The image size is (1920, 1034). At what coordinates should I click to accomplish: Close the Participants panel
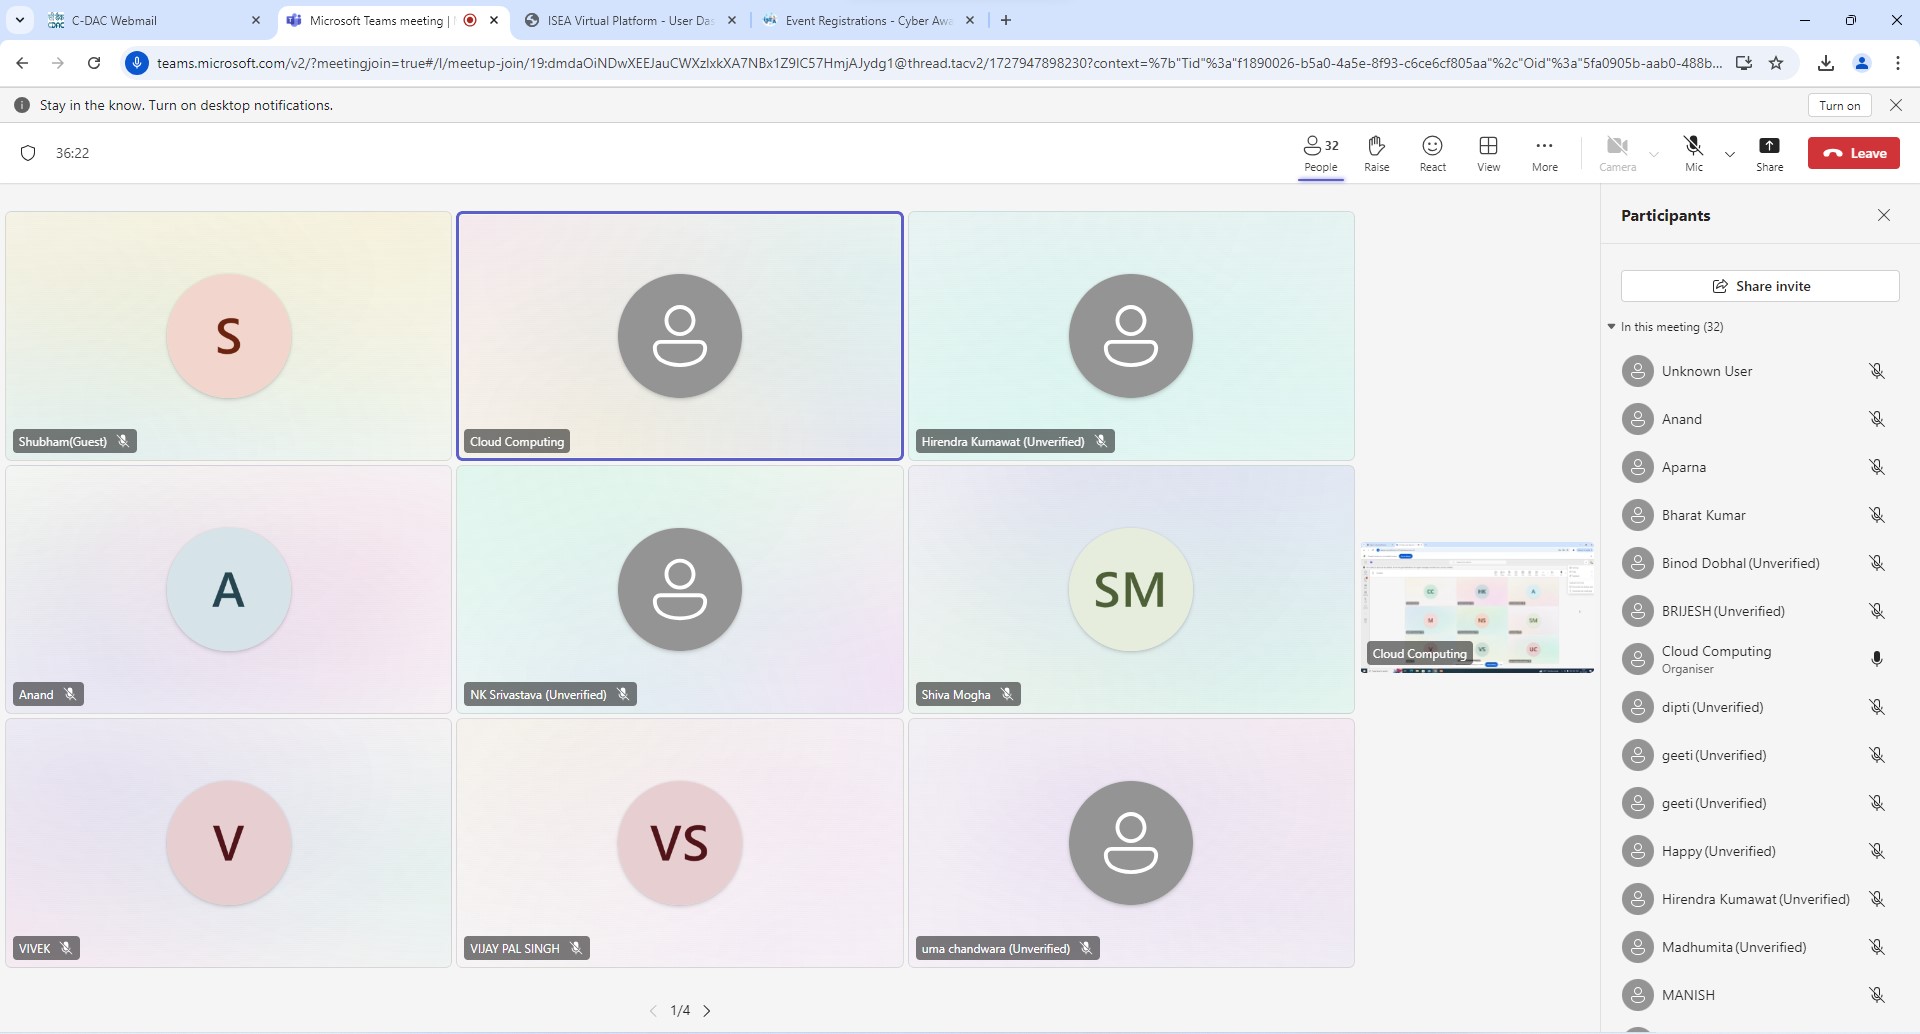[1884, 215]
